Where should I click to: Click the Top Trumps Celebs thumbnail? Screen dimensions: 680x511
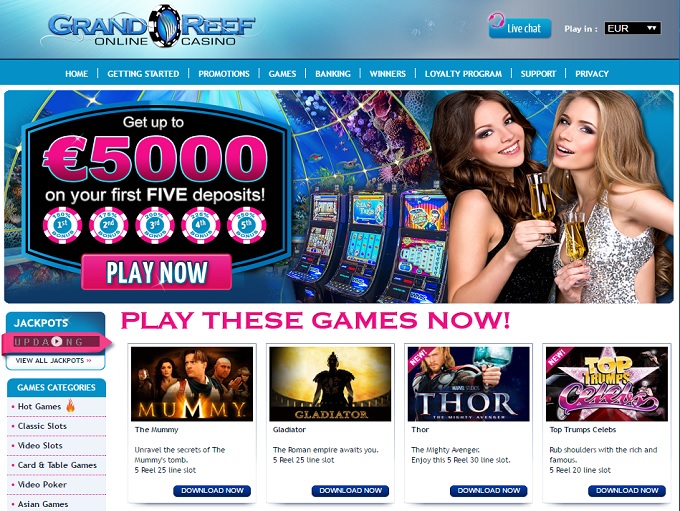(607, 384)
